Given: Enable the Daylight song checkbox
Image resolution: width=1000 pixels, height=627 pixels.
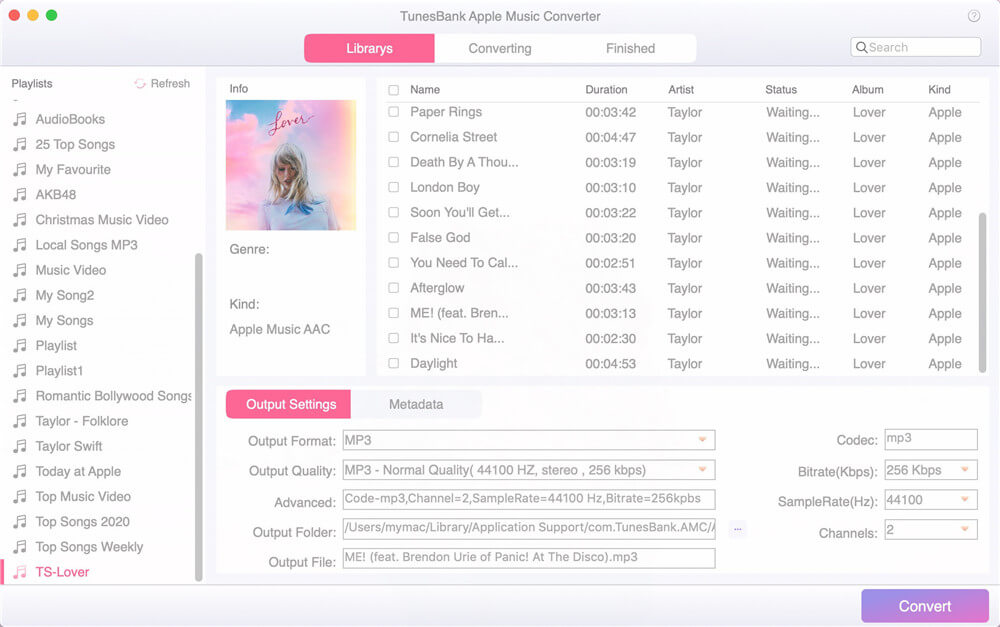Looking at the screenshot, I should 393,364.
